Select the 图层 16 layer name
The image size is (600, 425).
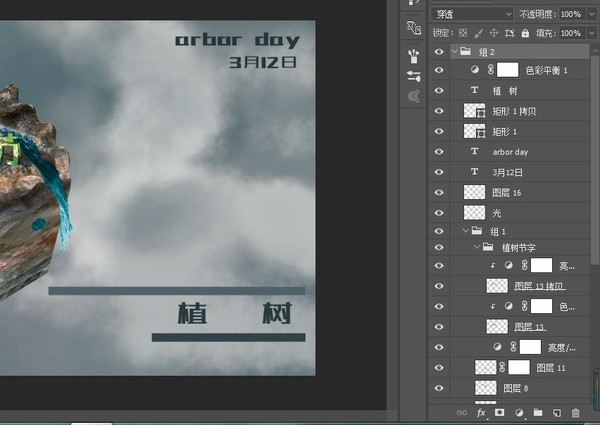pos(507,193)
